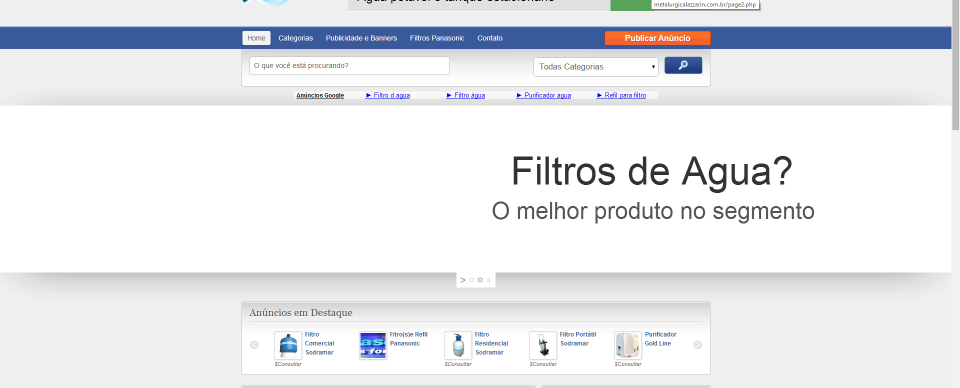Open the Filtro Residencial Sodramar thumbnail

click(x=458, y=345)
